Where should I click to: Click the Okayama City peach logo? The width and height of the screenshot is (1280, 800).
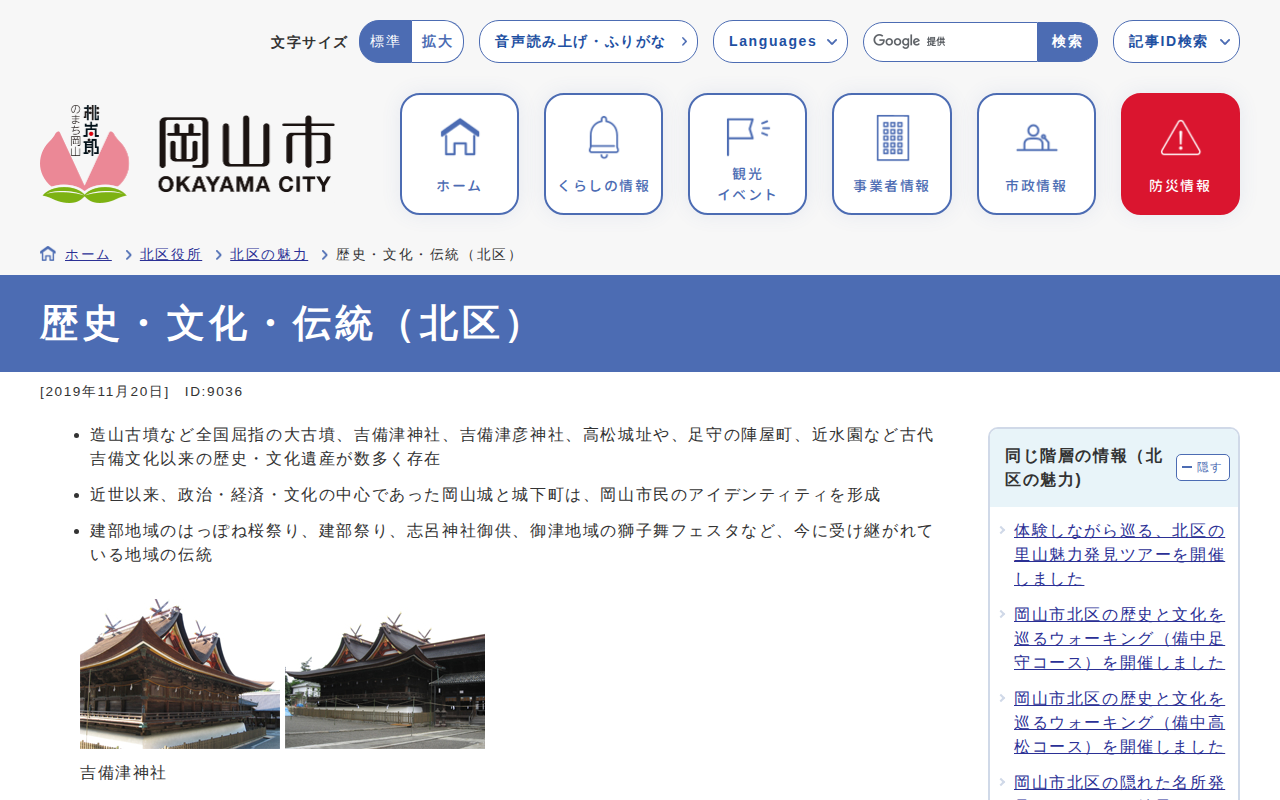pos(84,154)
